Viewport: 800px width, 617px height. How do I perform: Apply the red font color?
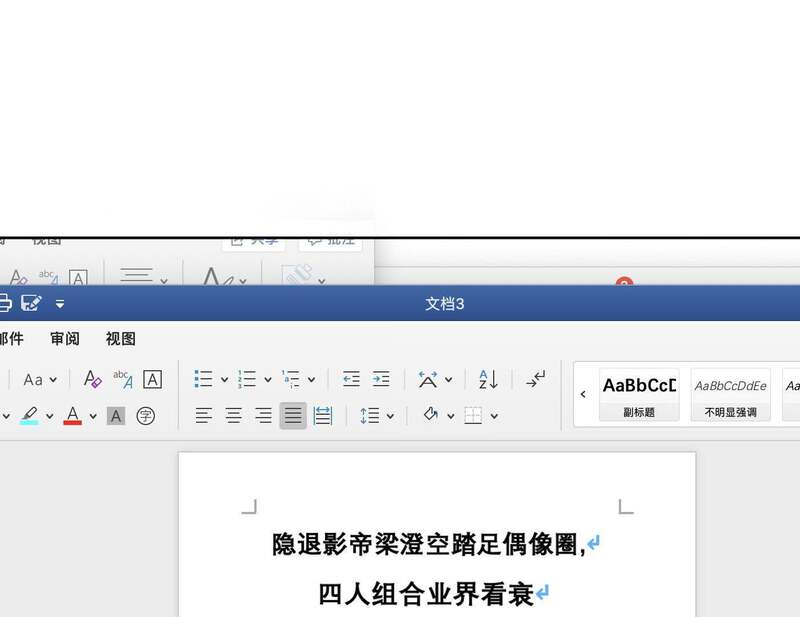(72, 415)
